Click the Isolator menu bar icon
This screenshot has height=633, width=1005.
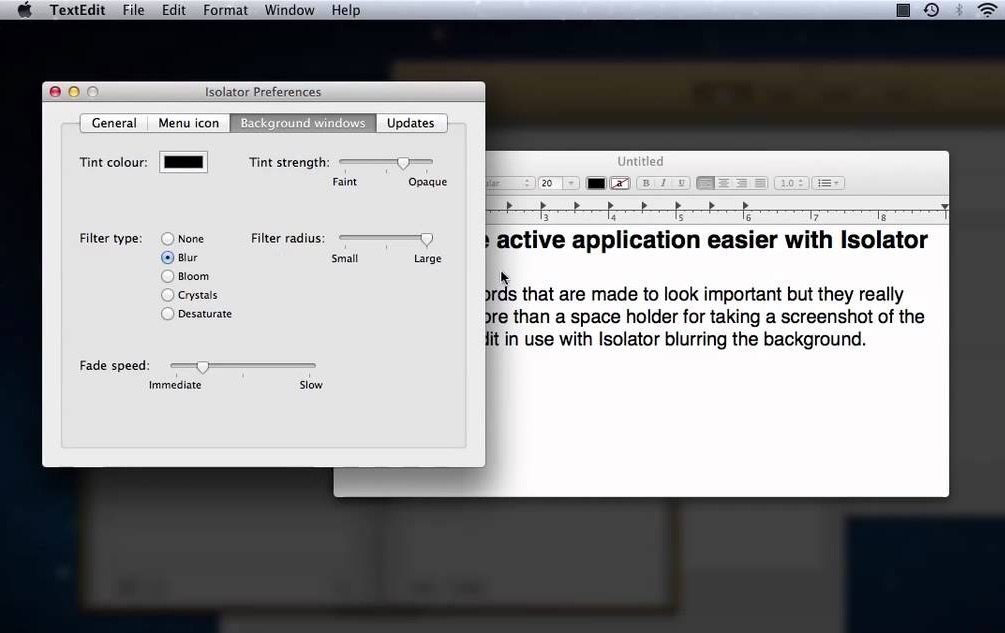(x=903, y=10)
